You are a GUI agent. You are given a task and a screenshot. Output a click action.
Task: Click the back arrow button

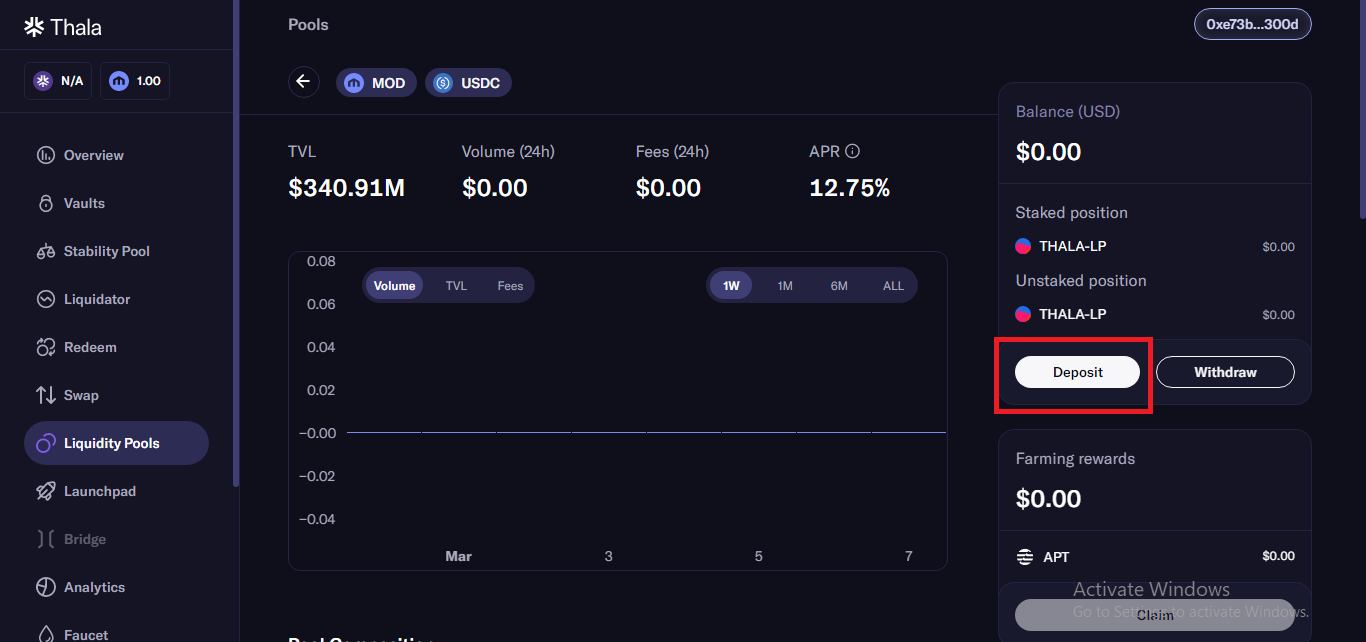point(304,82)
